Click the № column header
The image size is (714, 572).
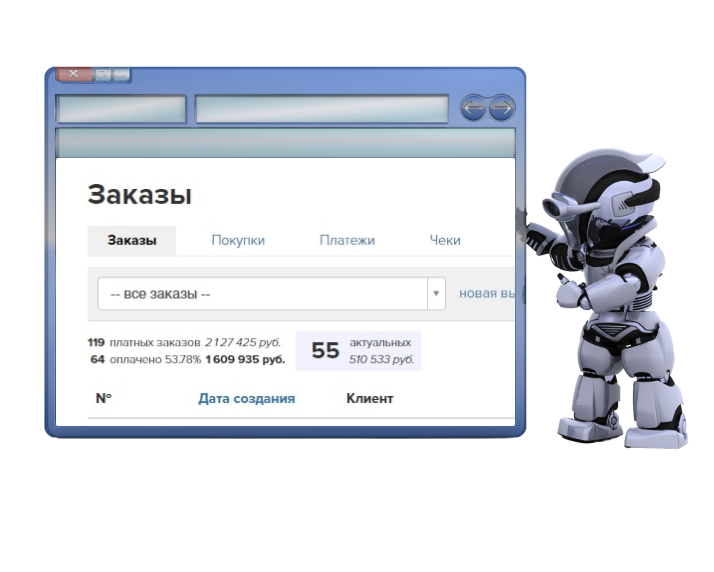coord(103,398)
